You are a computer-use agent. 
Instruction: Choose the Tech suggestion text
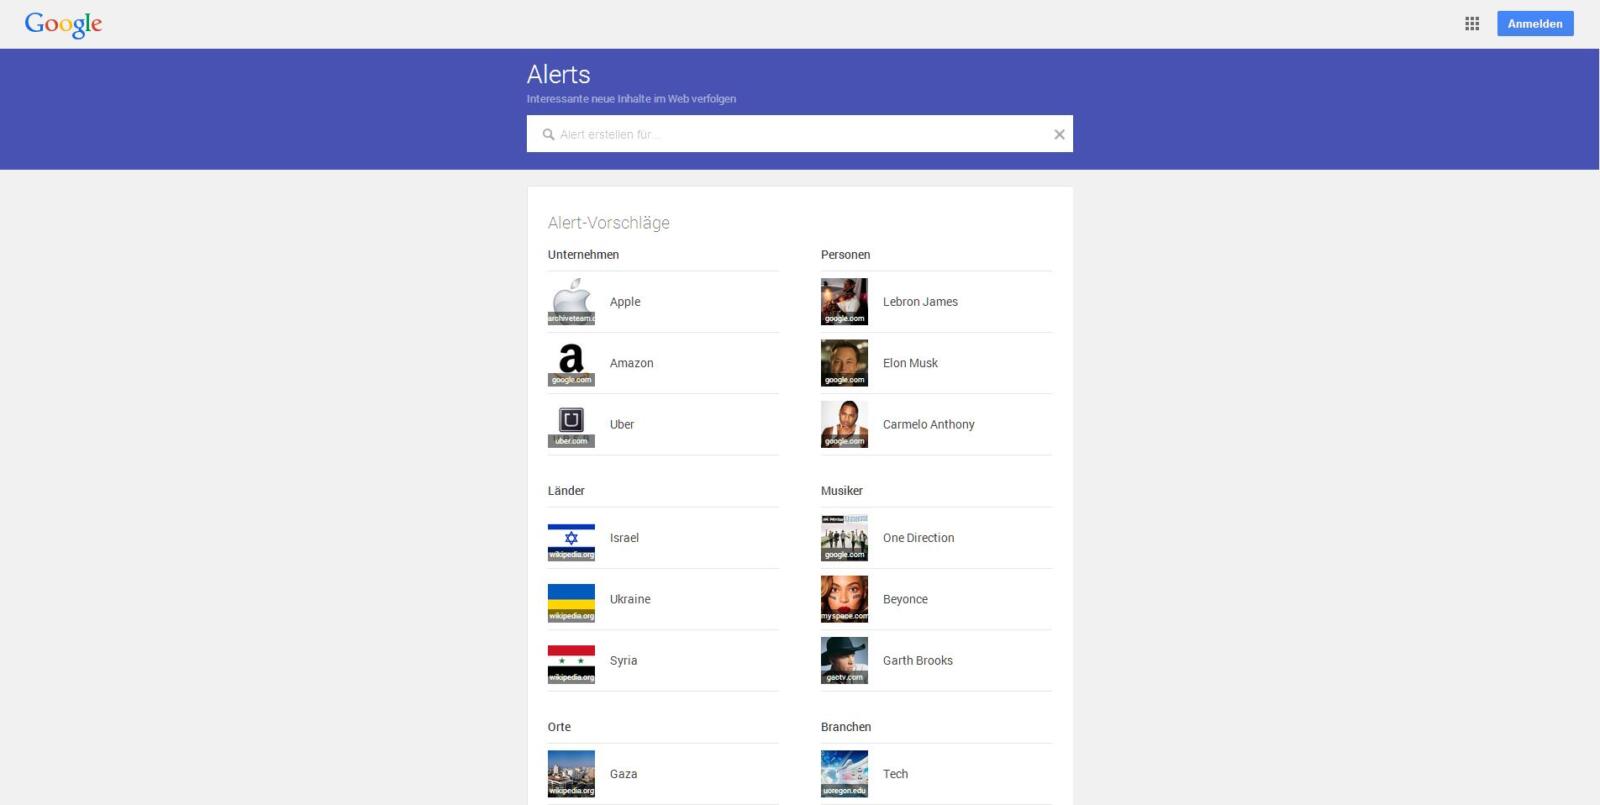click(x=895, y=774)
